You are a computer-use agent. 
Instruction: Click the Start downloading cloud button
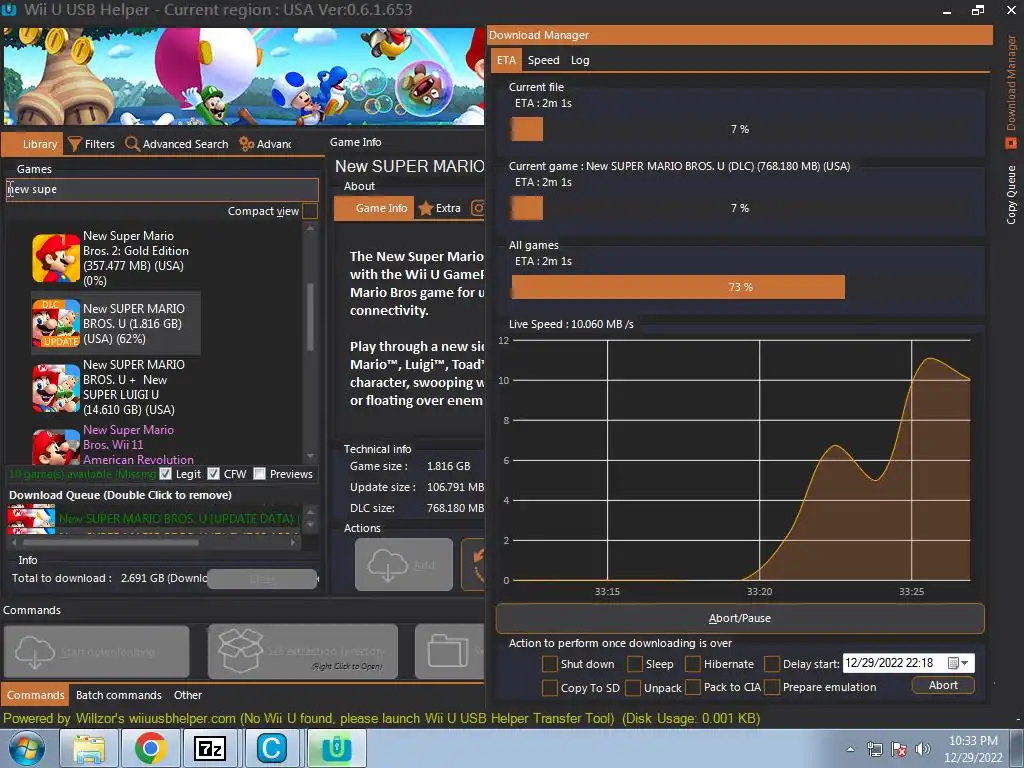(x=97, y=652)
